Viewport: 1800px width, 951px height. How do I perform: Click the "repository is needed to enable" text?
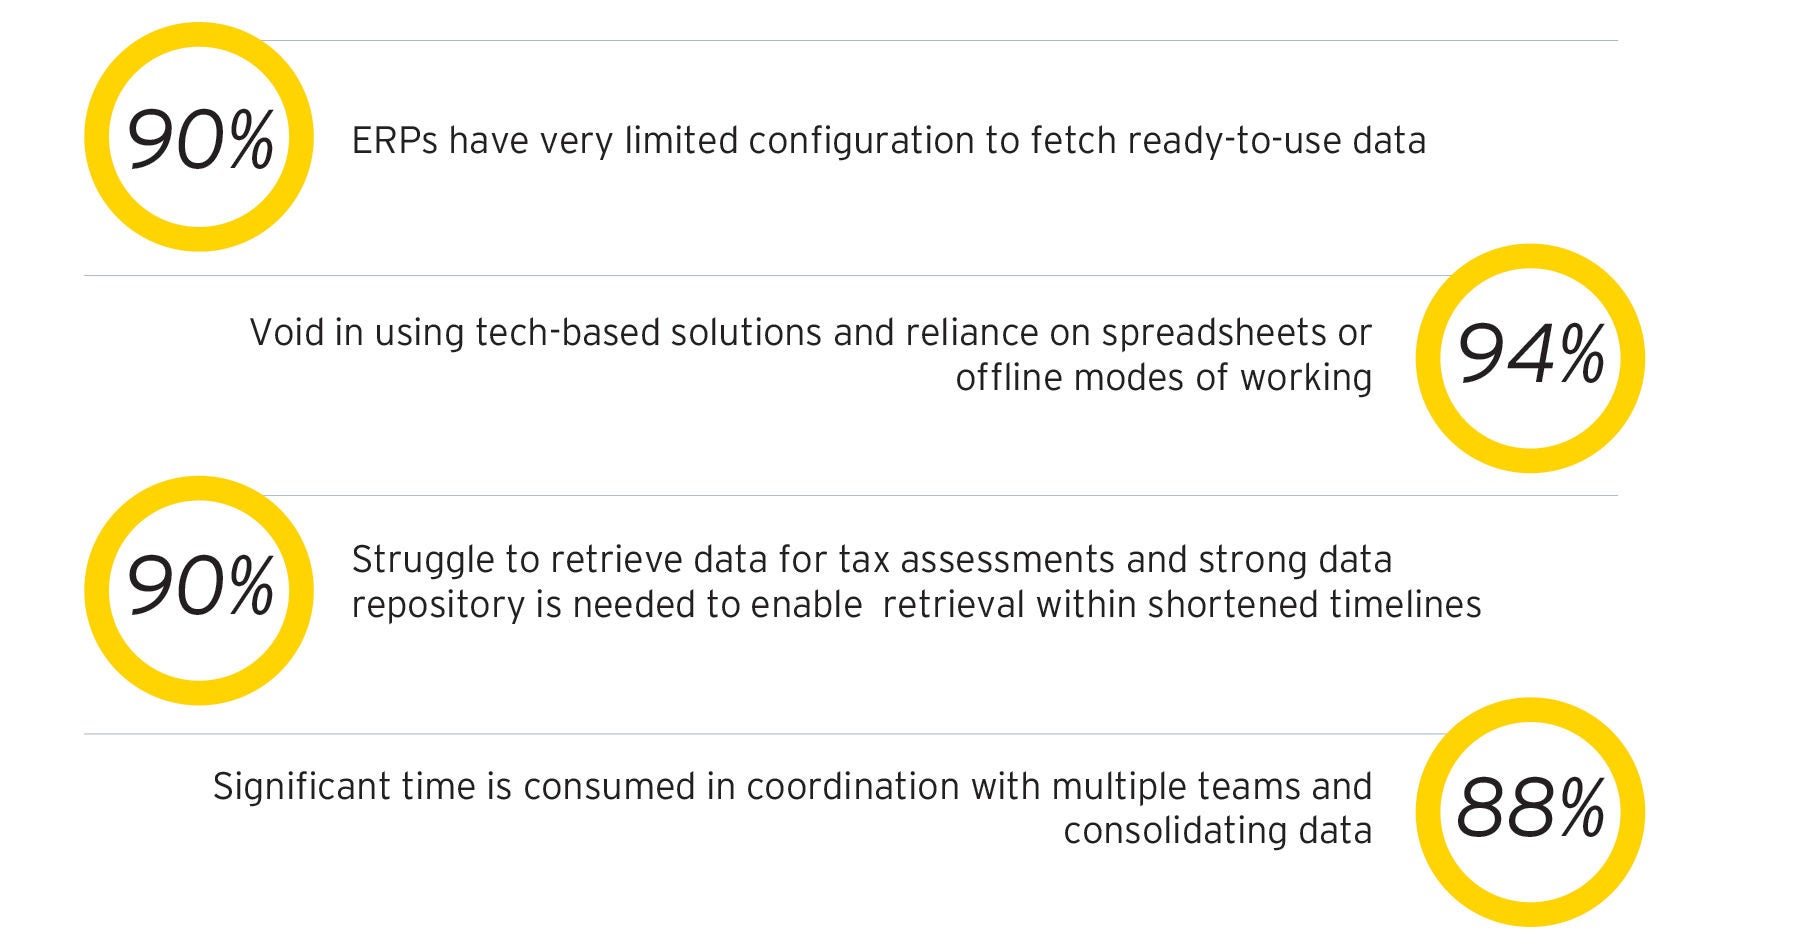point(607,604)
